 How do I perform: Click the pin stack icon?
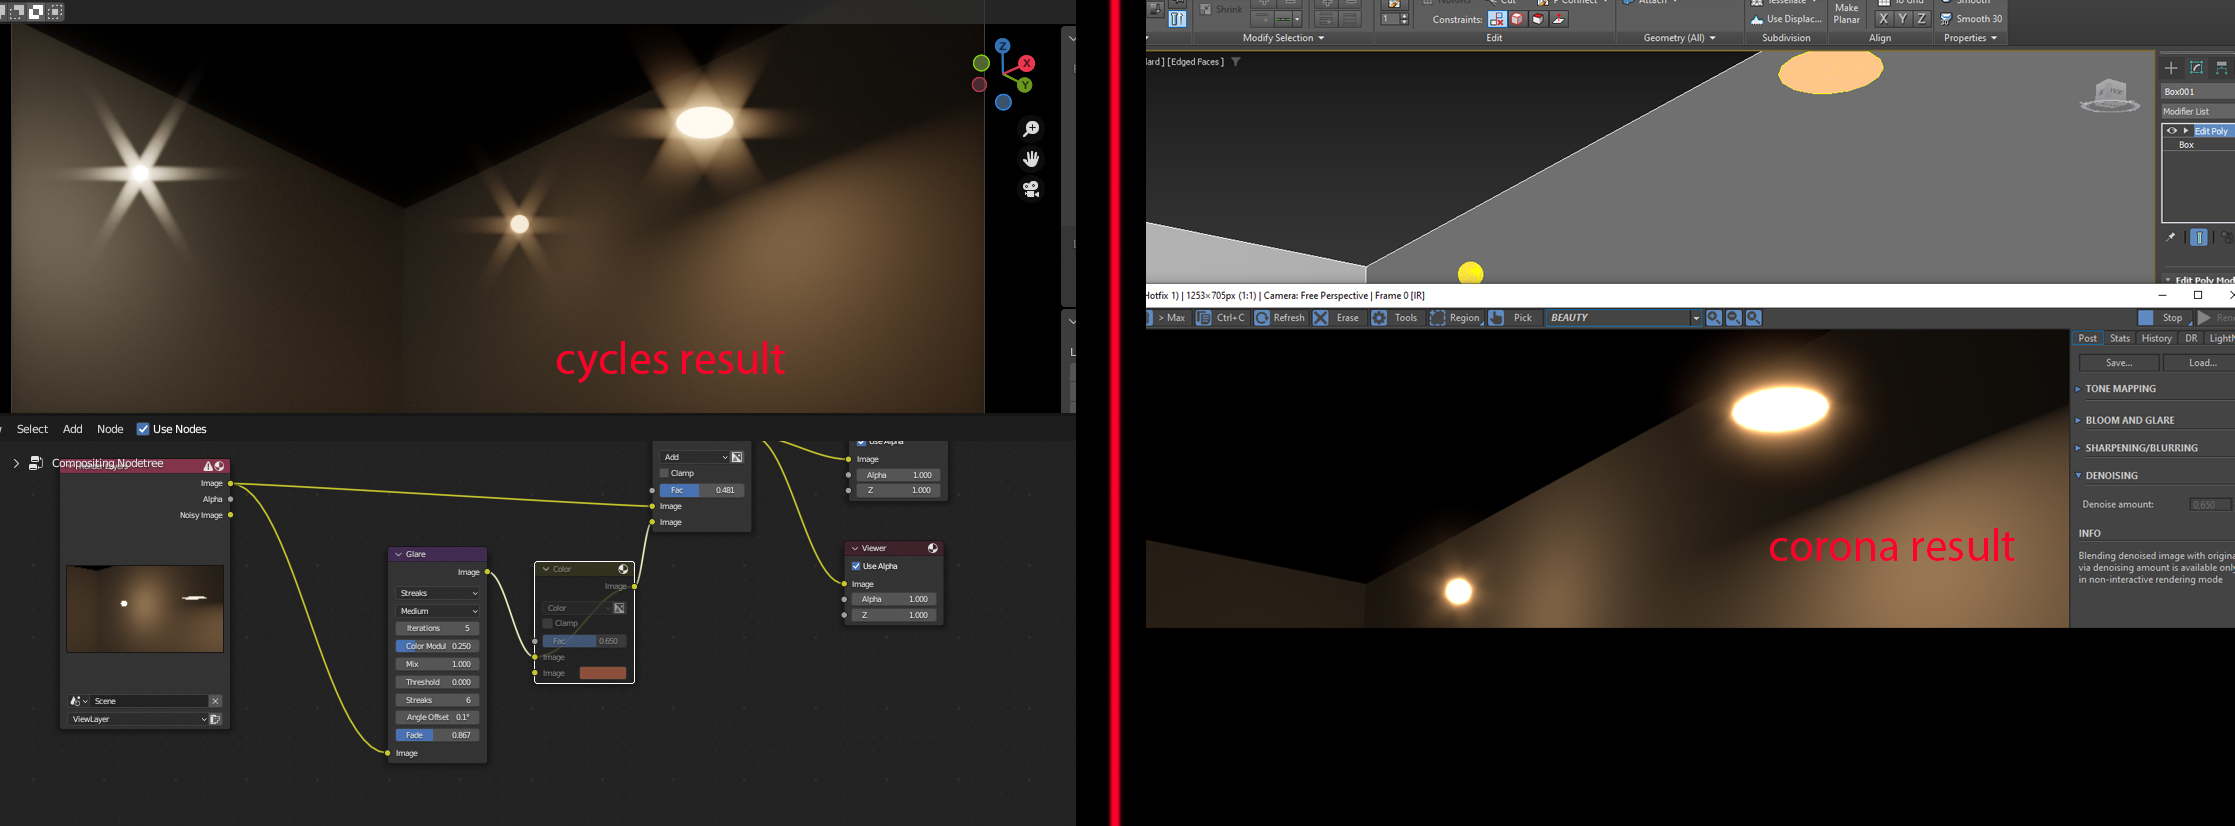pyautogui.click(x=2170, y=238)
